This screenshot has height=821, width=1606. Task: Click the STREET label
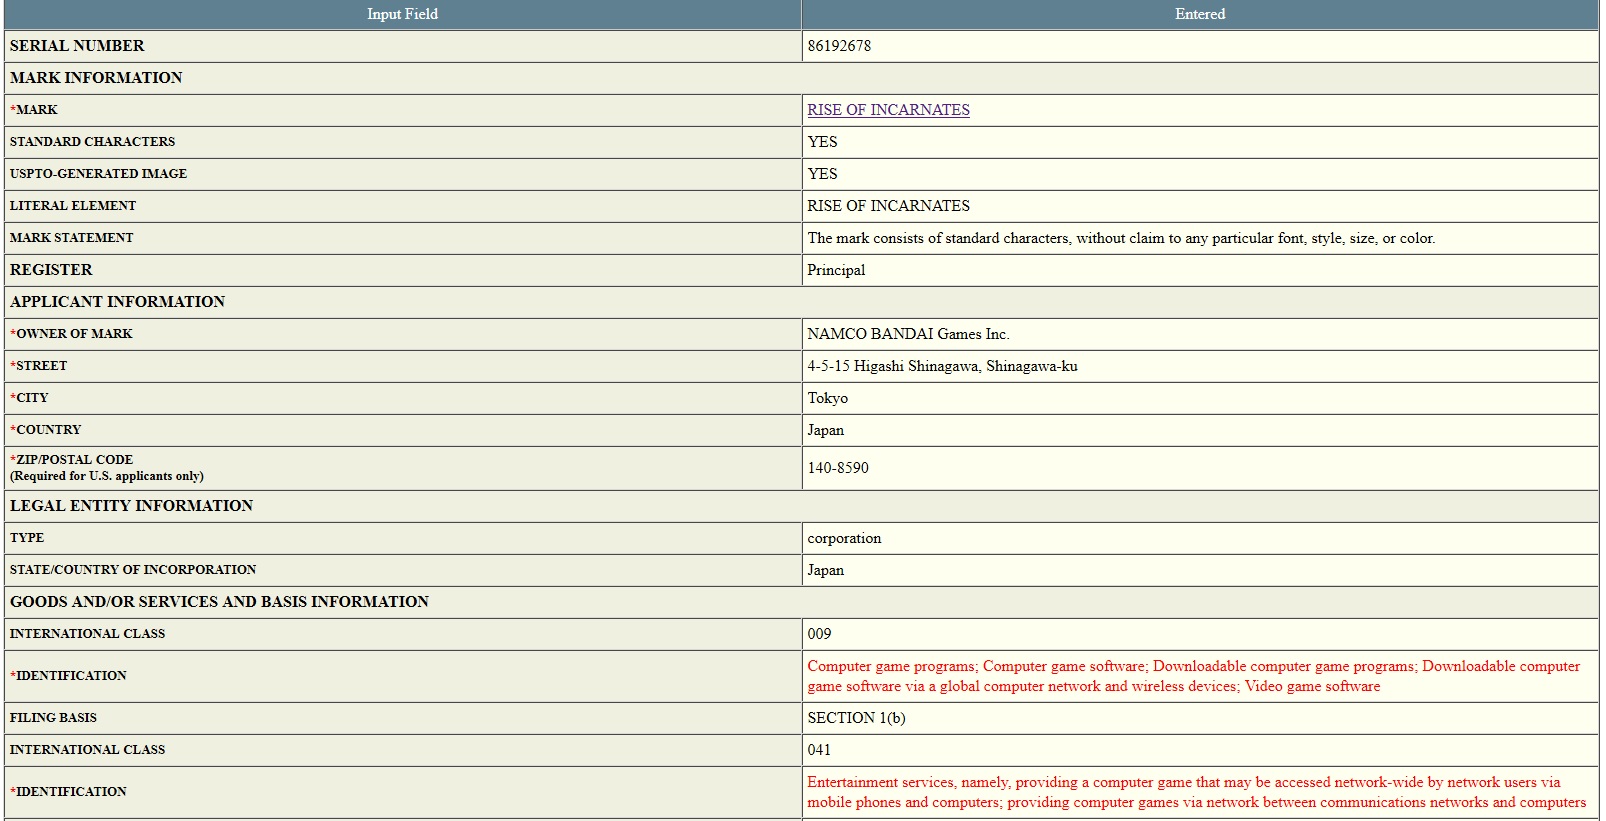pyautogui.click(x=38, y=366)
